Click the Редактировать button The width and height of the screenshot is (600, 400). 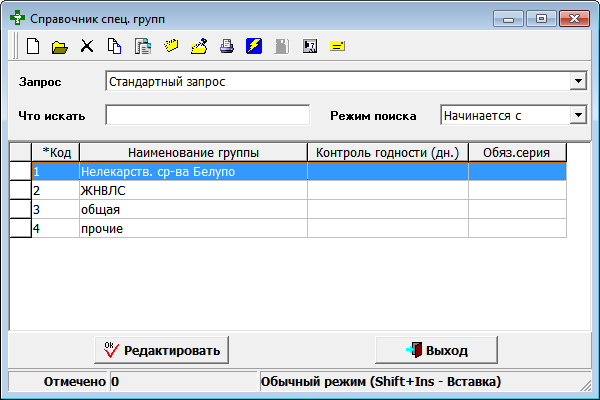[x=161, y=350]
